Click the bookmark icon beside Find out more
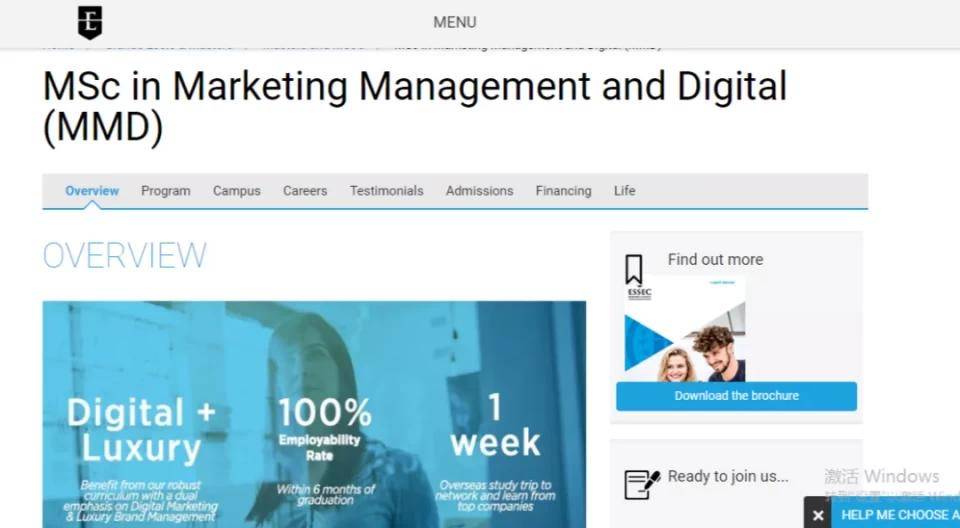The image size is (960, 528). click(634, 270)
